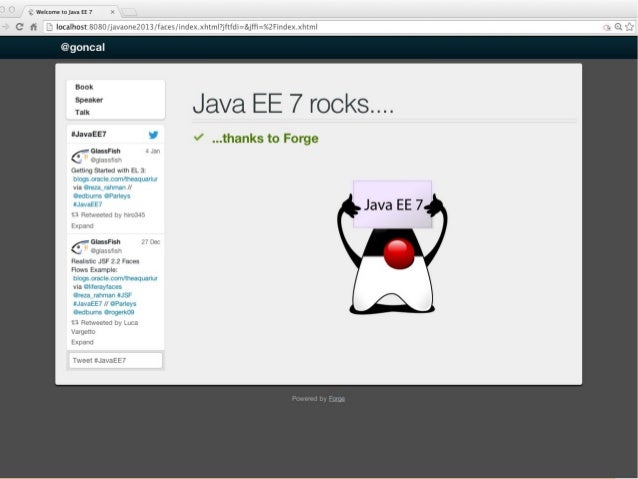Follow the Forge link in footer
Viewport: 638px width, 479px height.
336,399
